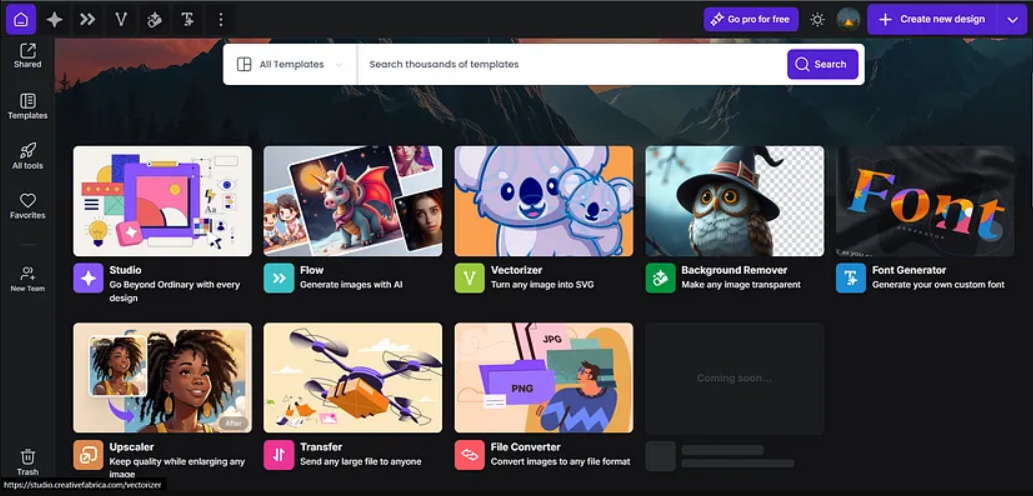Select the Vectorizer V icon in toolbar
Viewport: 1033px width, 496px height.
(x=121, y=19)
